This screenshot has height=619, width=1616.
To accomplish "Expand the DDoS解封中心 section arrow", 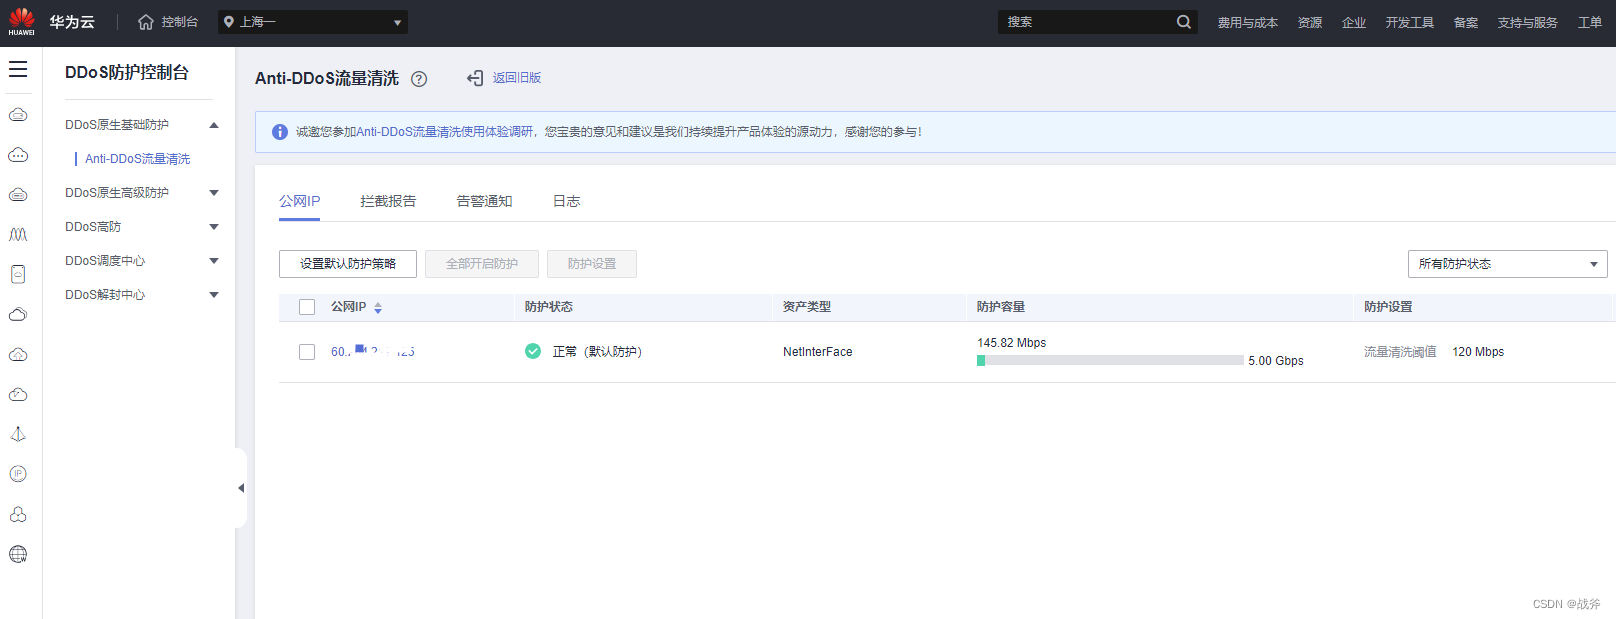I will [214, 295].
